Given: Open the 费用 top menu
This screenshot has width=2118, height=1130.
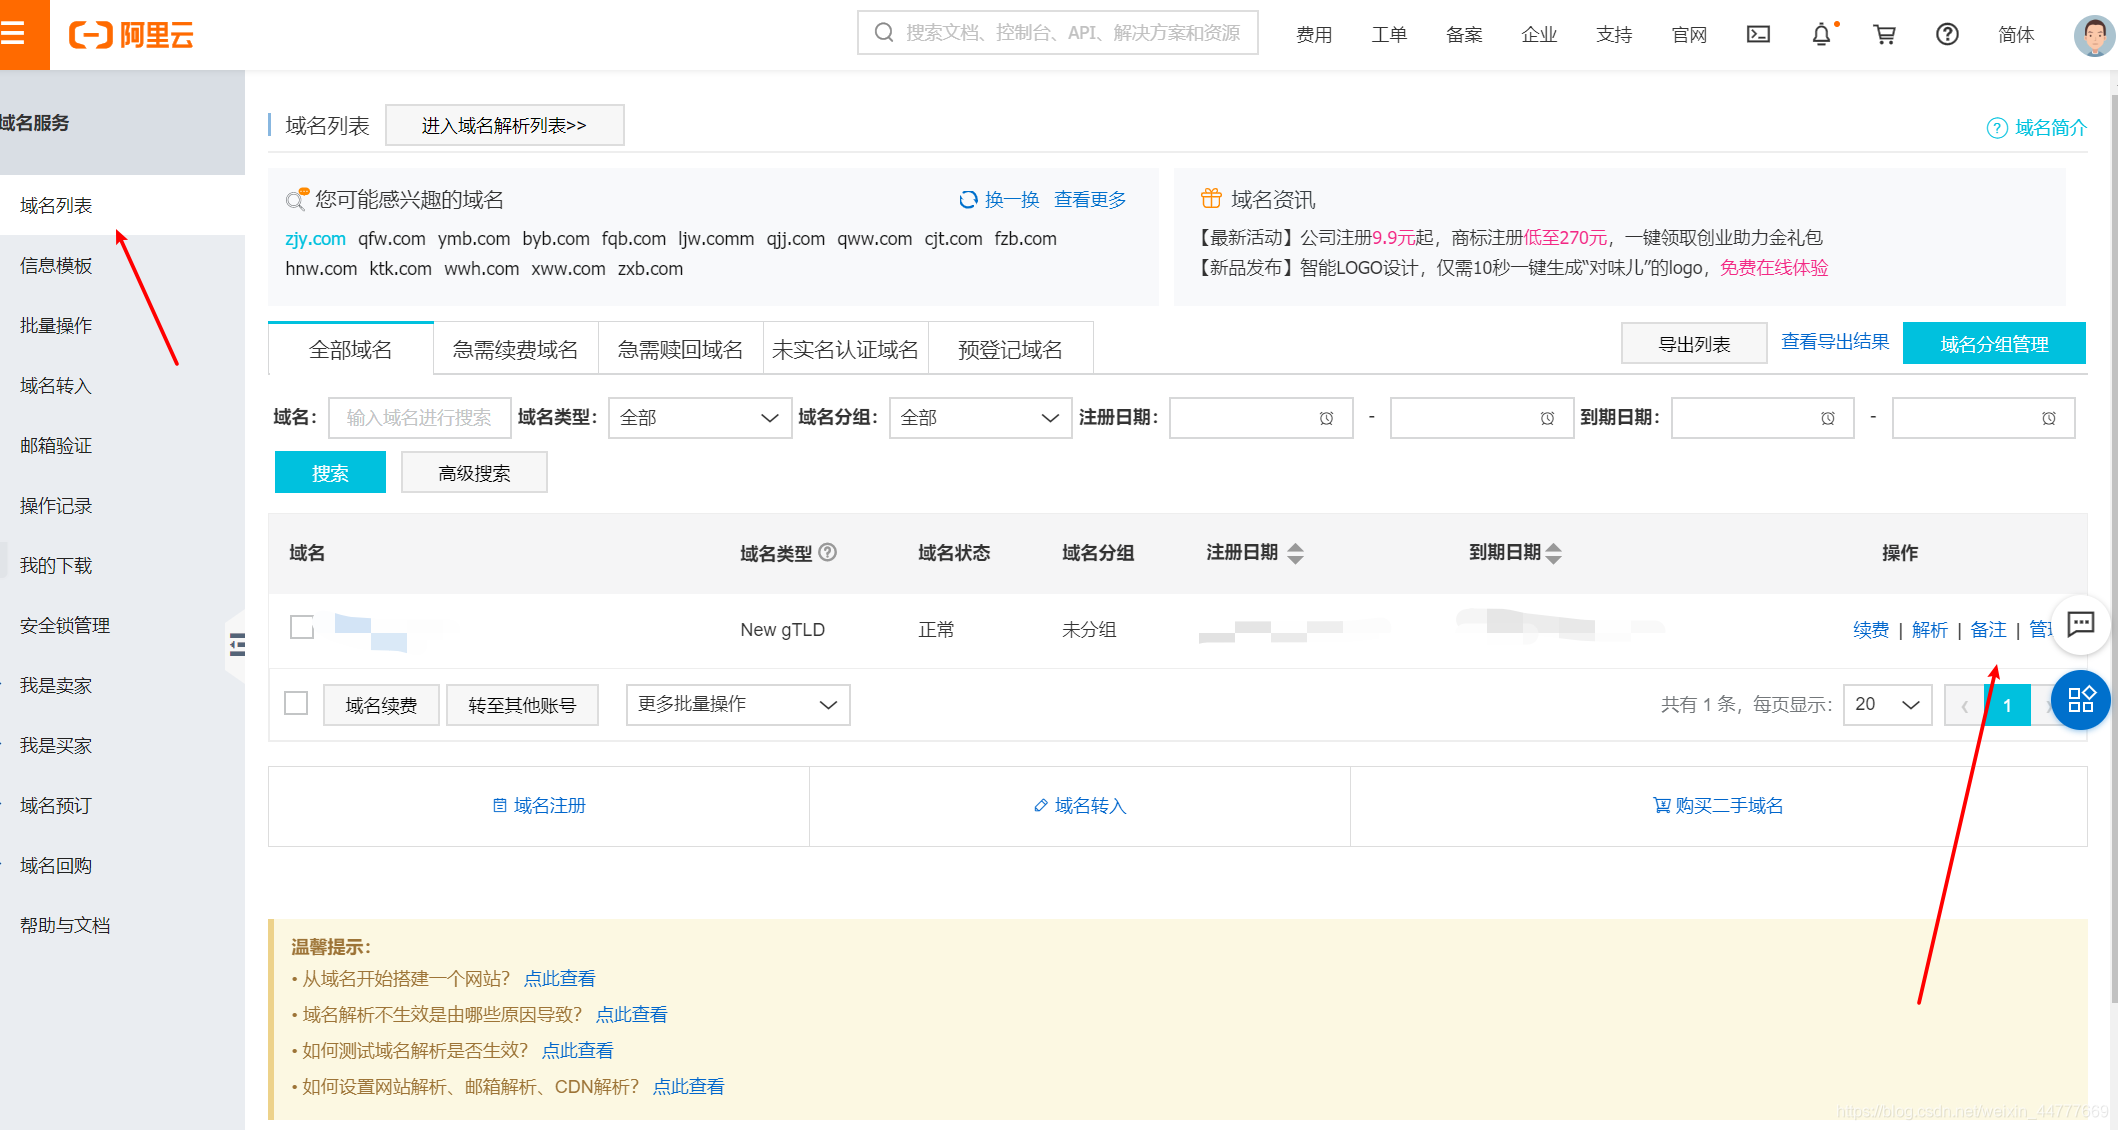Looking at the screenshot, I should tap(1314, 35).
